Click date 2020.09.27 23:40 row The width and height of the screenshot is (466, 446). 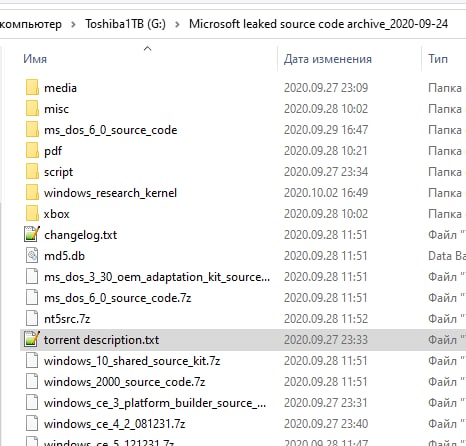click(x=326, y=424)
